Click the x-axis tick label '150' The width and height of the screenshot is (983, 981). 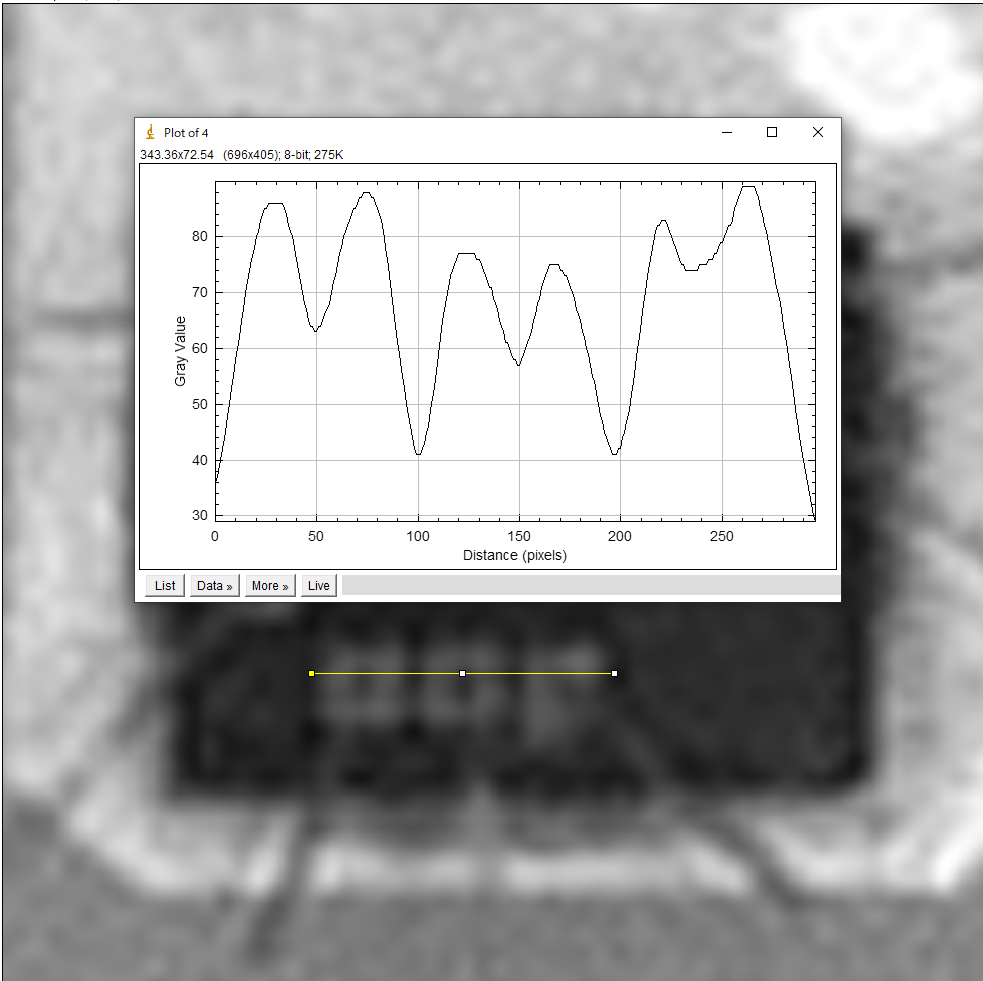(x=519, y=537)
